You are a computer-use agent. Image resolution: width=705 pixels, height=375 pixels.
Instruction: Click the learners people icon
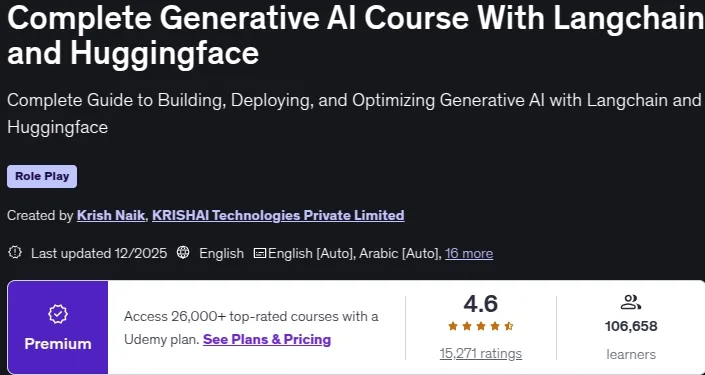631,302
